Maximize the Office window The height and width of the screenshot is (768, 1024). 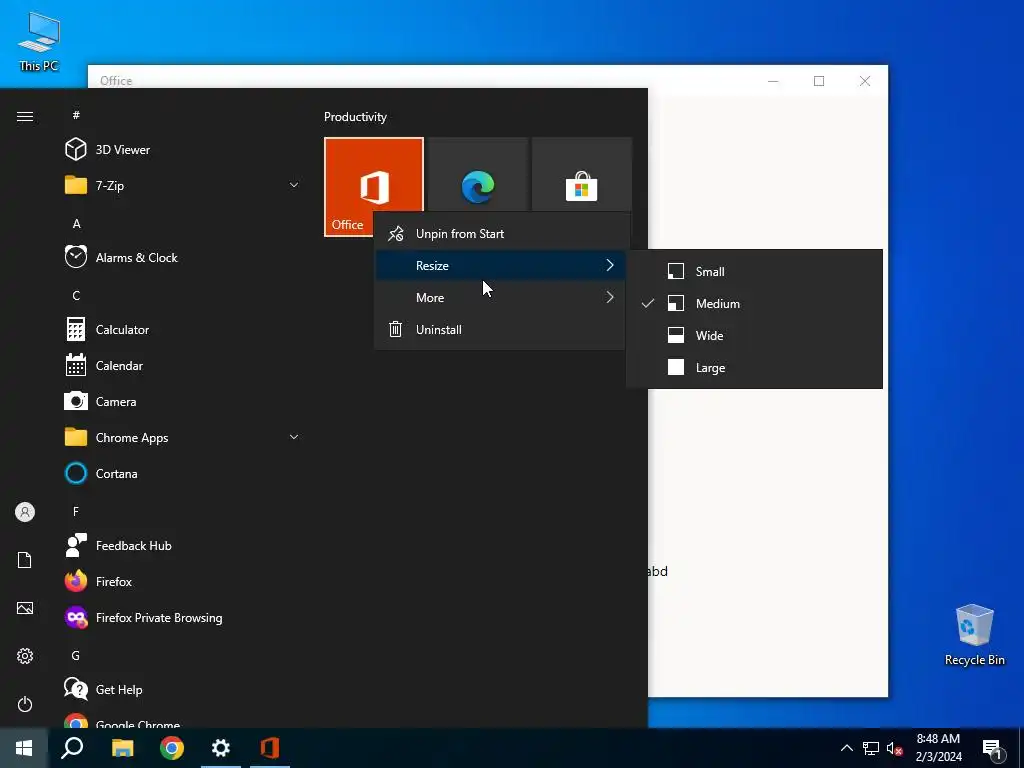[819, 81]
